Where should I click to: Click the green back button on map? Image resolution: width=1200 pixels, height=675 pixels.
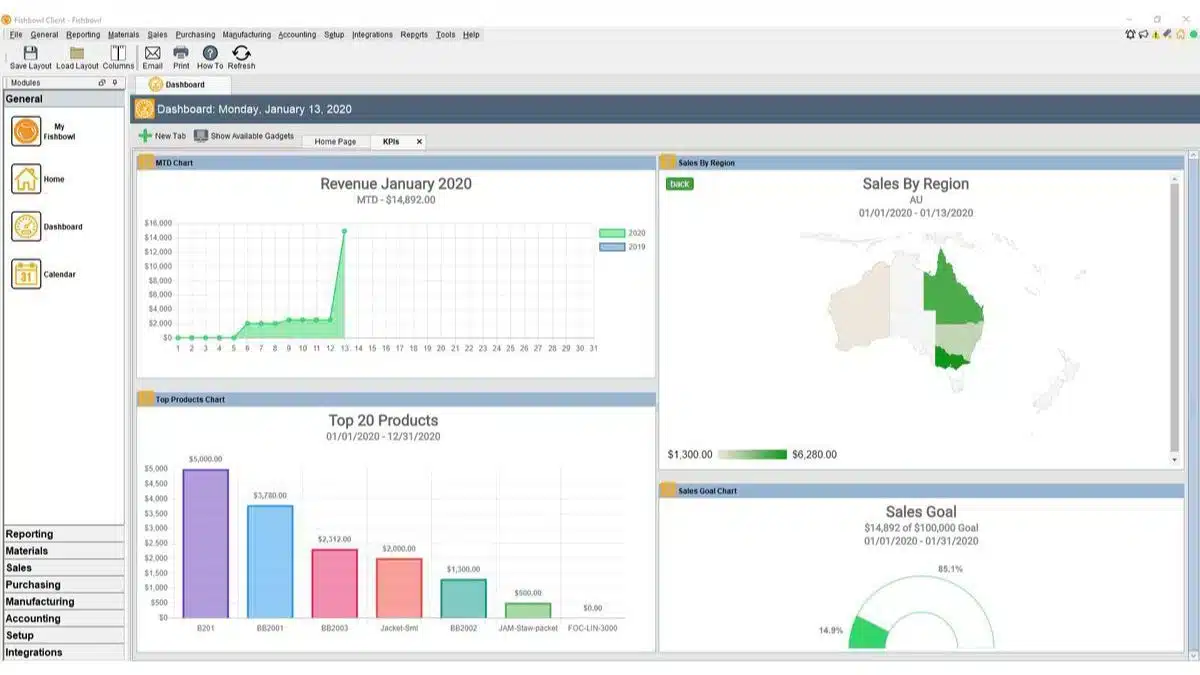point(680,184)
